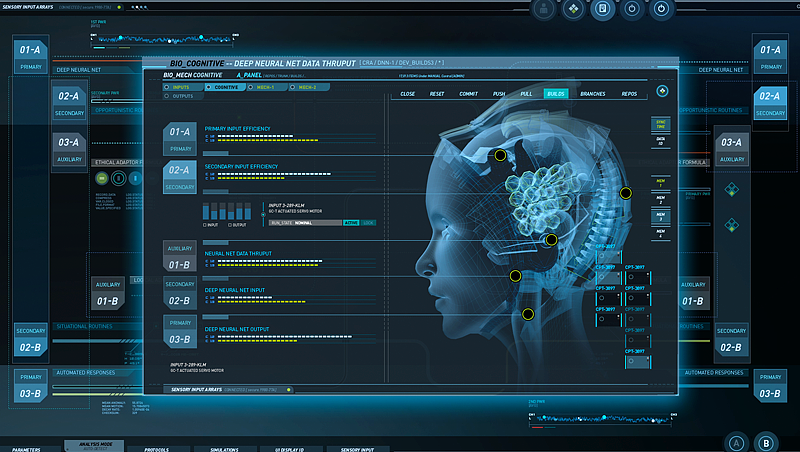Select the circled A icon at bottom right
Screen dimensions: 800x452
tap(737, 443)
